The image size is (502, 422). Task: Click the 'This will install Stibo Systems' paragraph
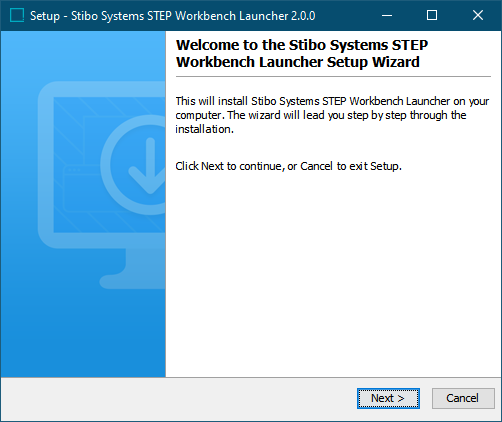pos(332,115)
